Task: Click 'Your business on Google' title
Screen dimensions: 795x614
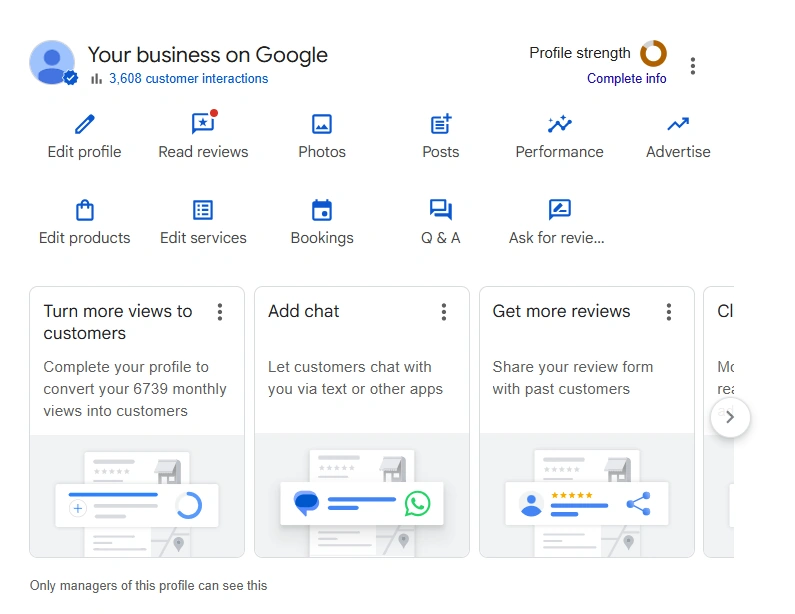Action: (x=208, y=55)
